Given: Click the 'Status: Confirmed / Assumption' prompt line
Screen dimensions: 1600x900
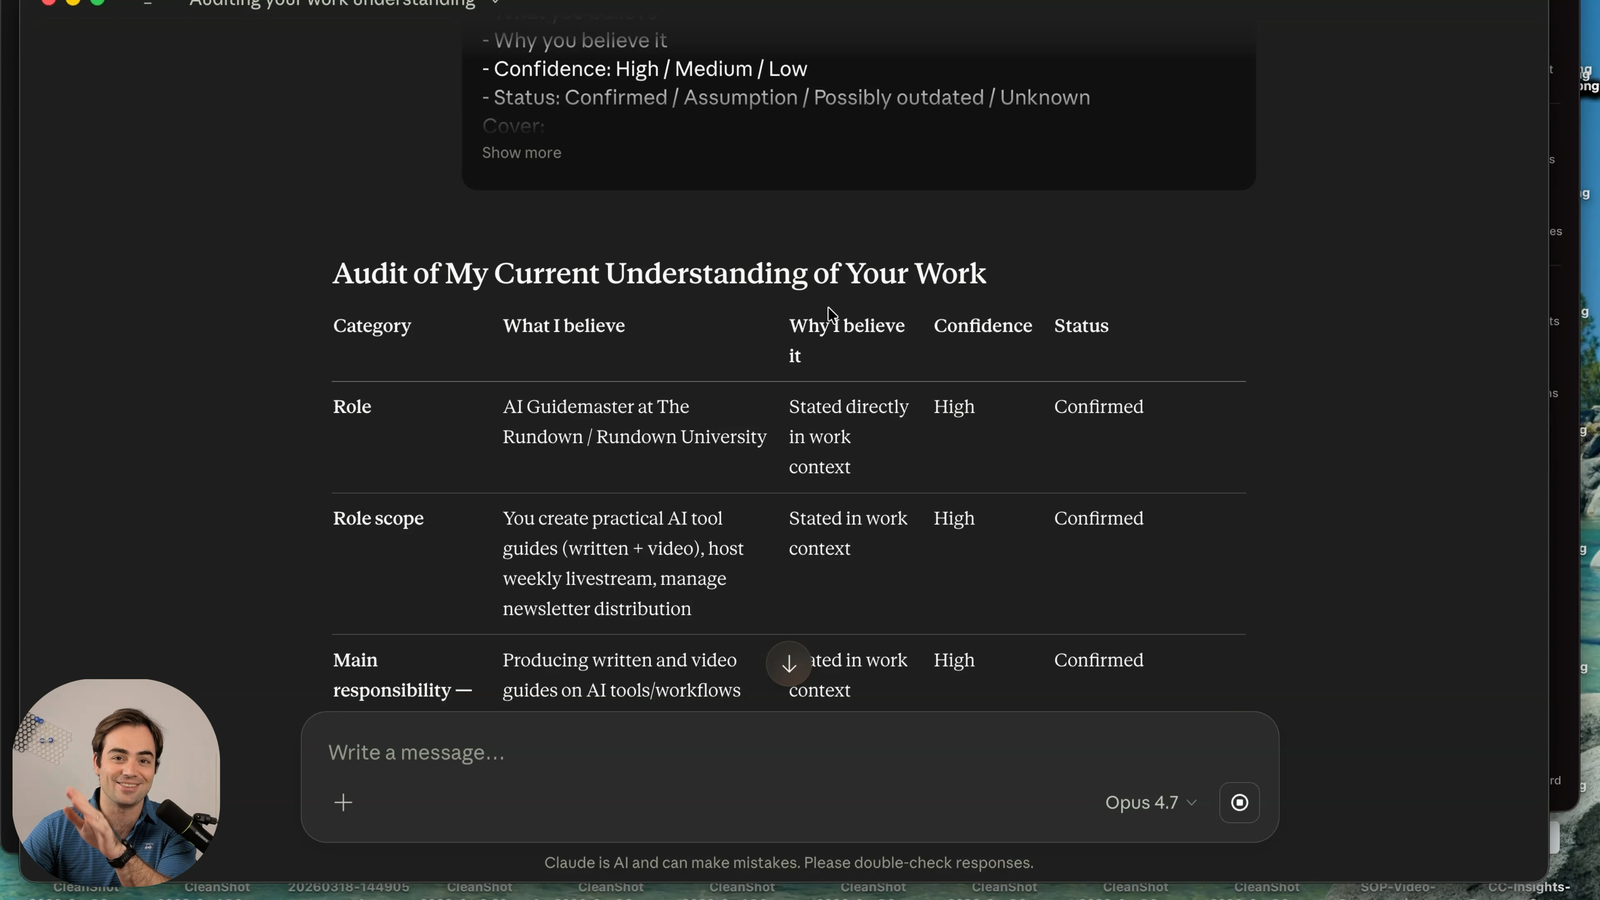Looking at the screenshot, I should pyautogui.click(x=786, y=97).
